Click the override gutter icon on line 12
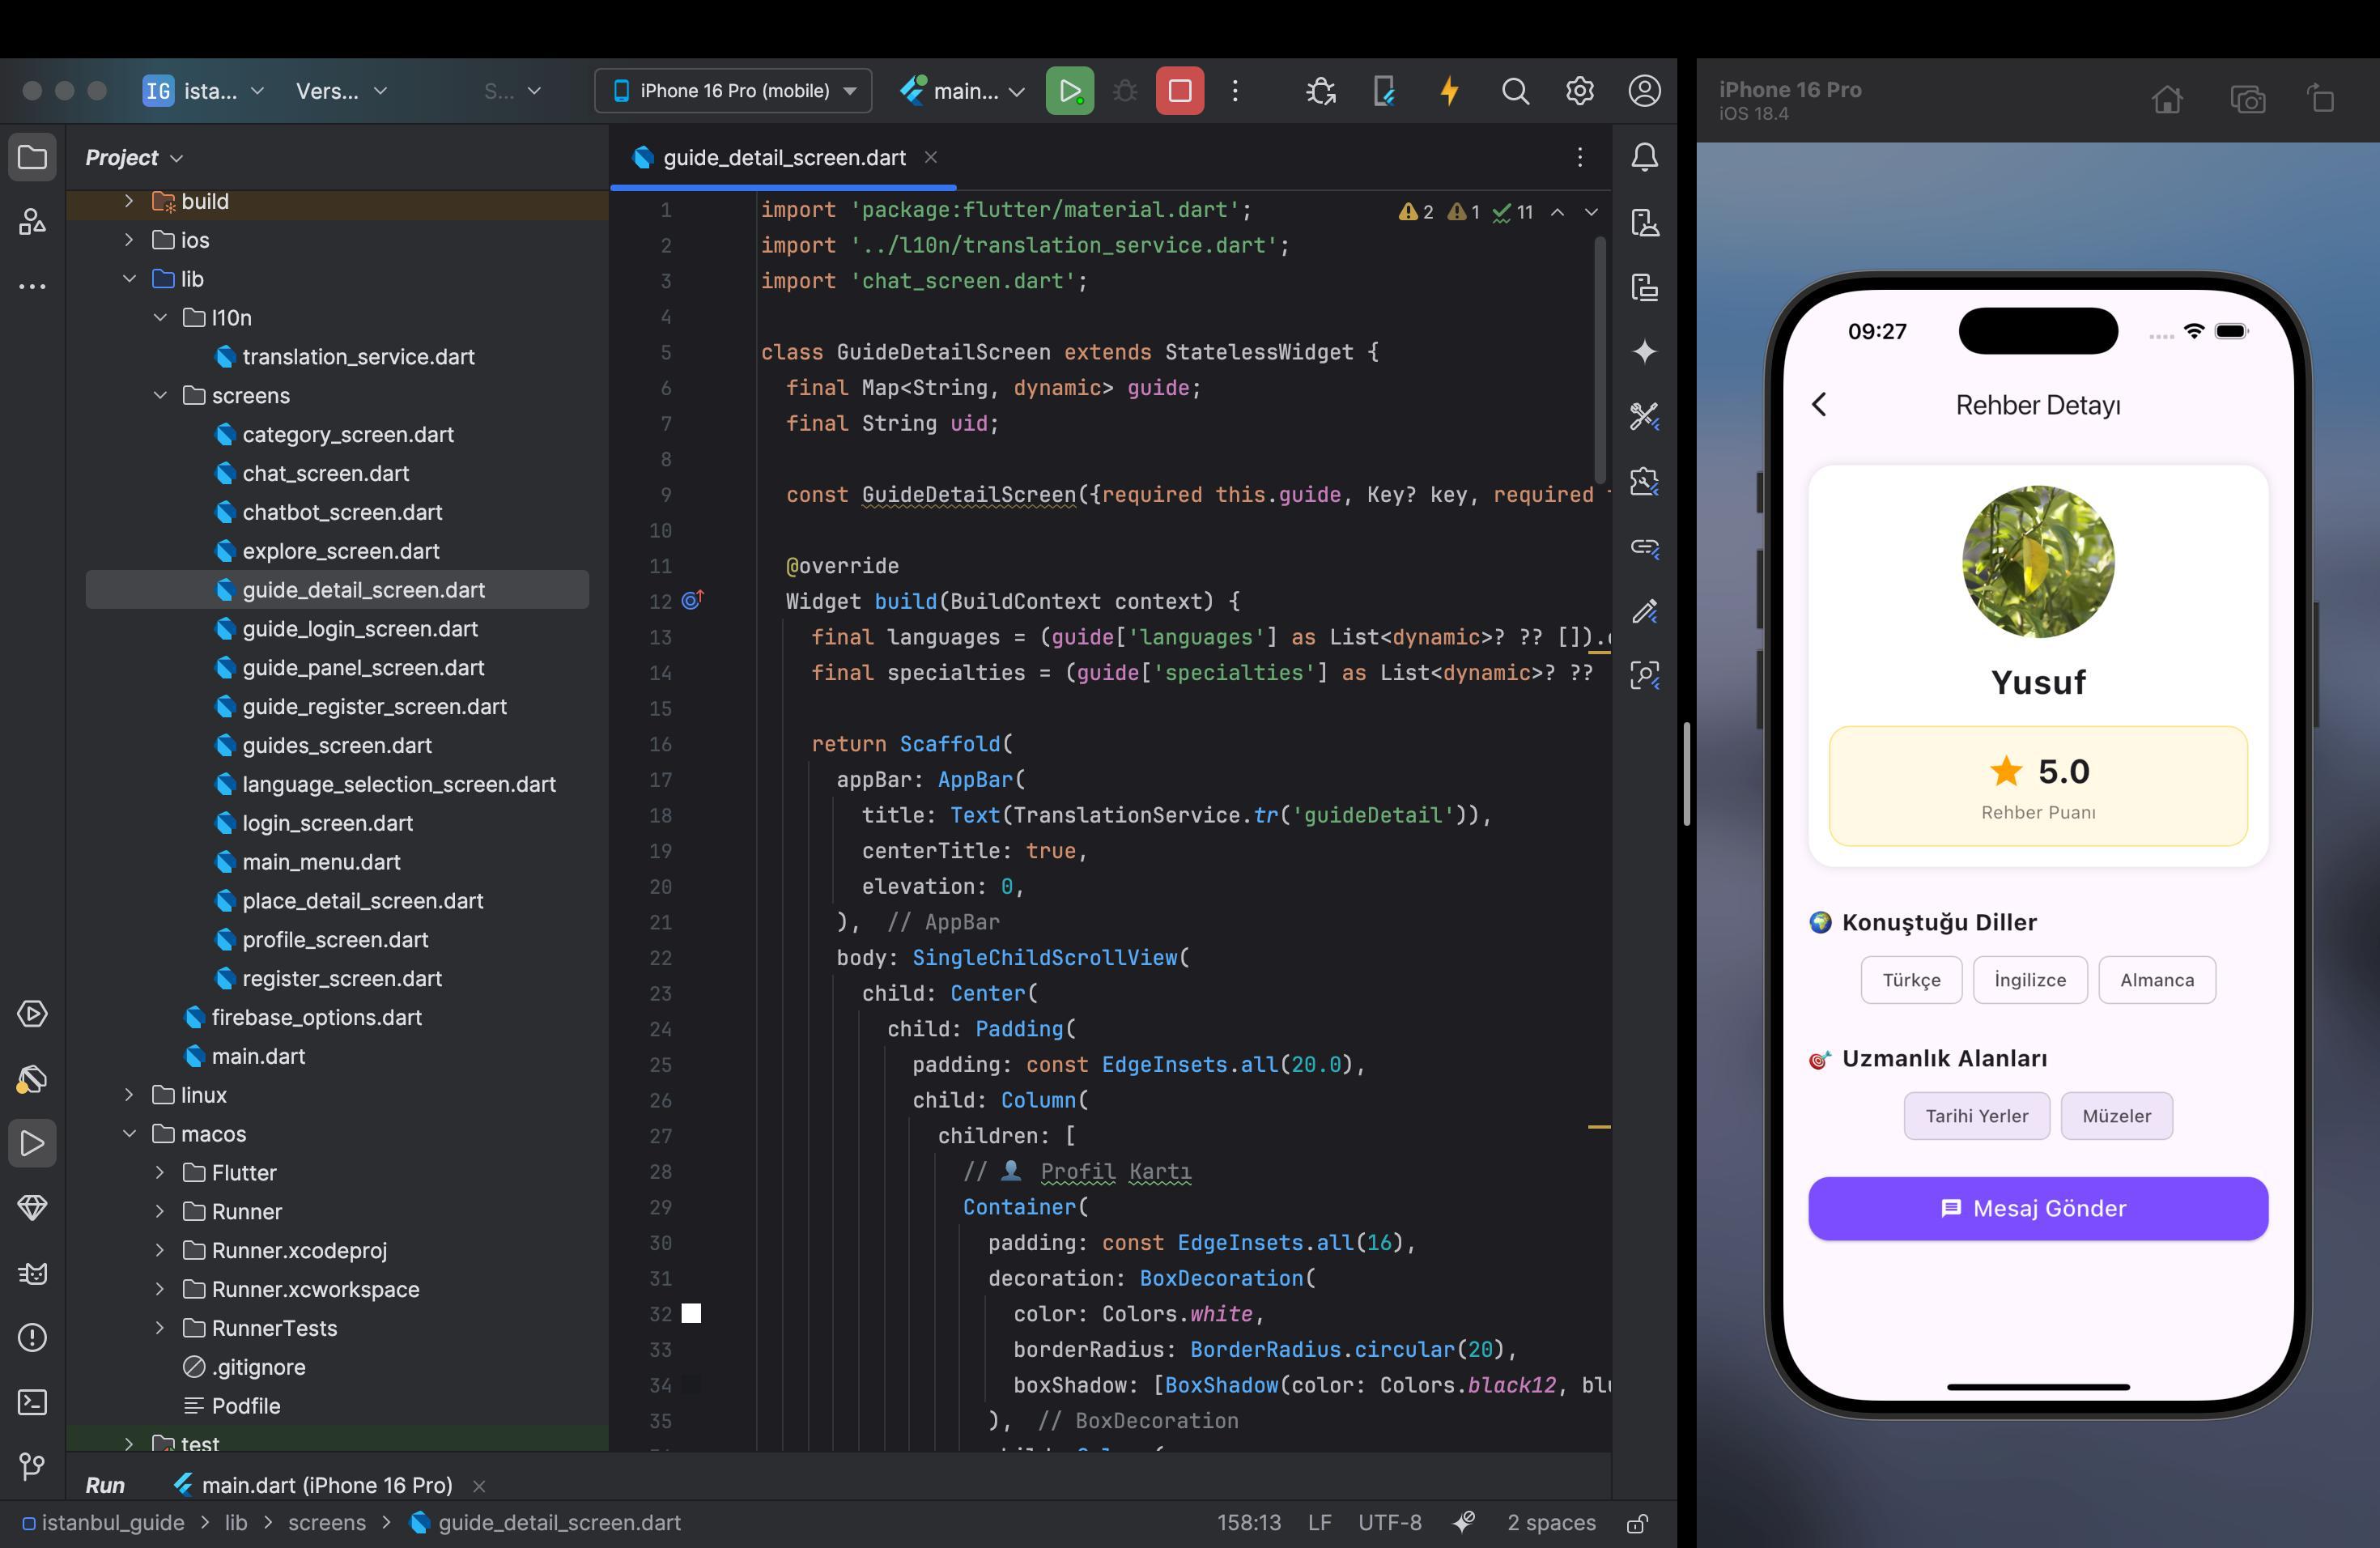Image resolution: width=2380 pixels, height=1548 pixels. coord(692,600)
